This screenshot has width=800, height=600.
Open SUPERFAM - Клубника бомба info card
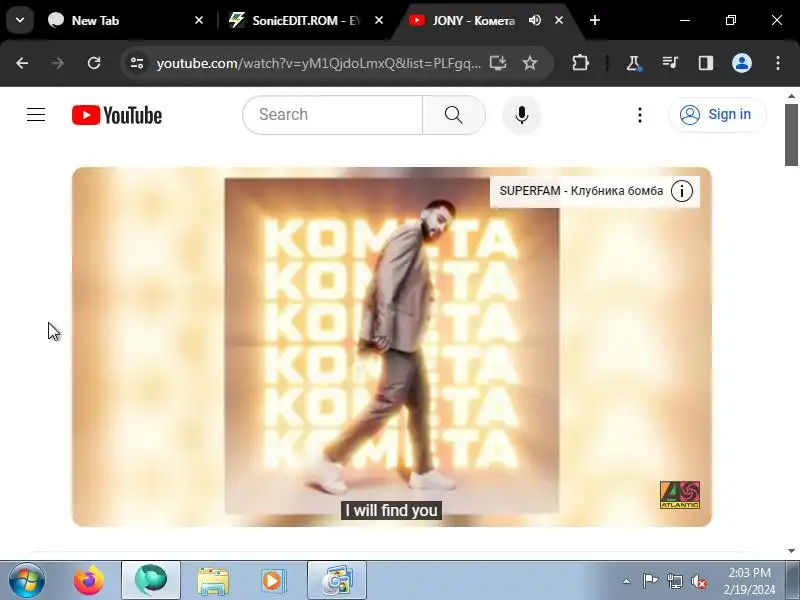pos(582,191)
